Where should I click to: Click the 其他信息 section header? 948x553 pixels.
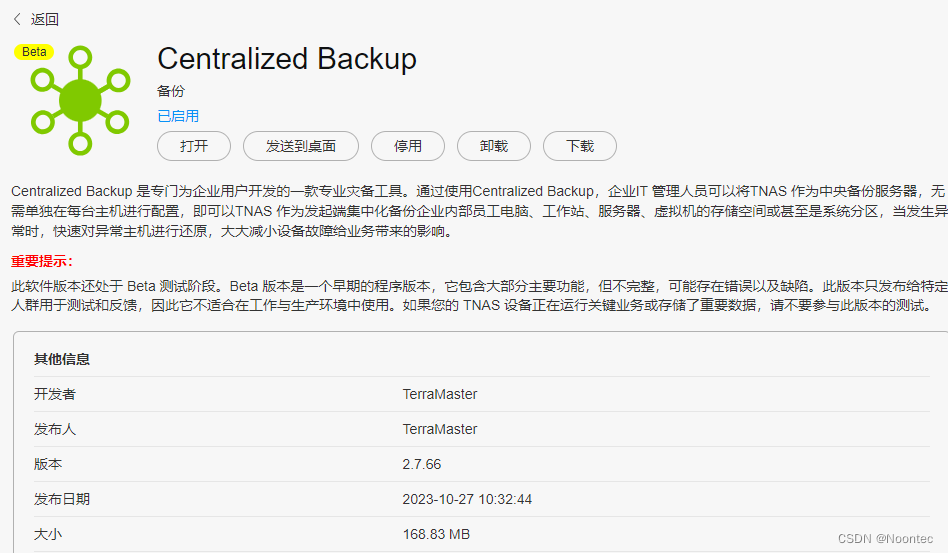[62, 359]
